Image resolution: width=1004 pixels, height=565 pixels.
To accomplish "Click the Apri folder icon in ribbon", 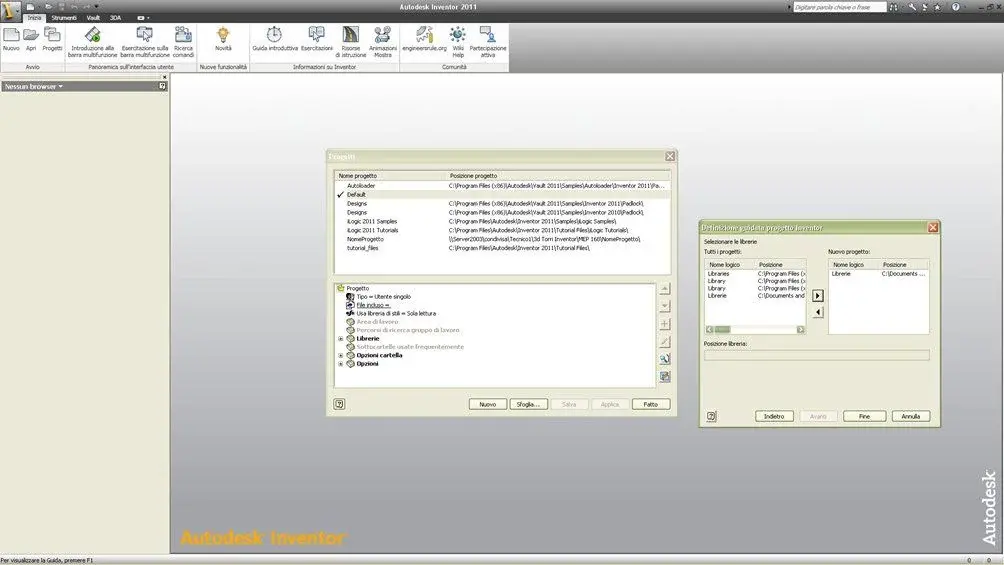I will pos(31,39).
